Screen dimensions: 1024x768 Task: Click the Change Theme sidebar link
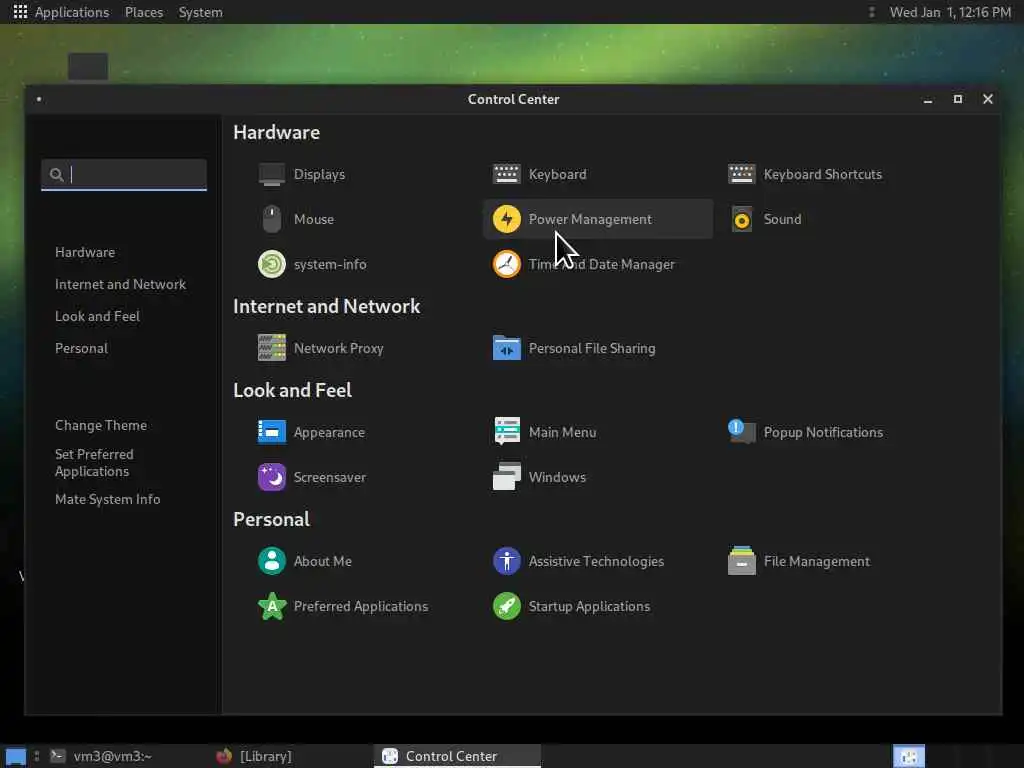(x=101, y=425)
